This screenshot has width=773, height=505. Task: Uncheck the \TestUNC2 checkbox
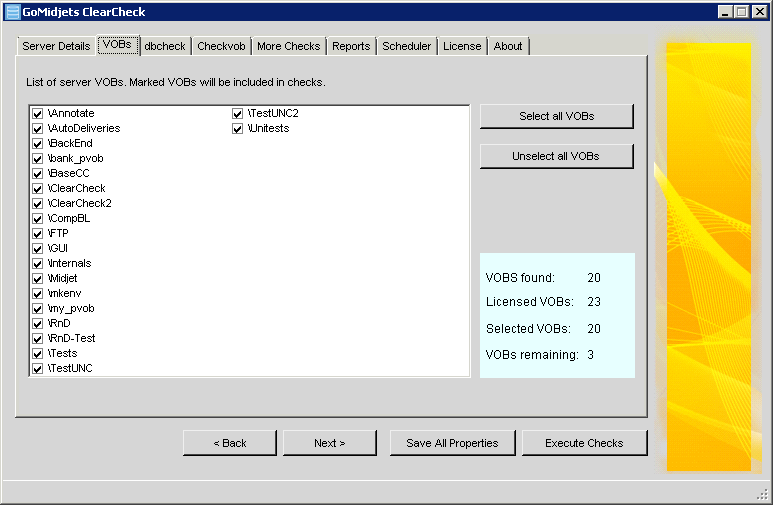click(x=238, y=114)
